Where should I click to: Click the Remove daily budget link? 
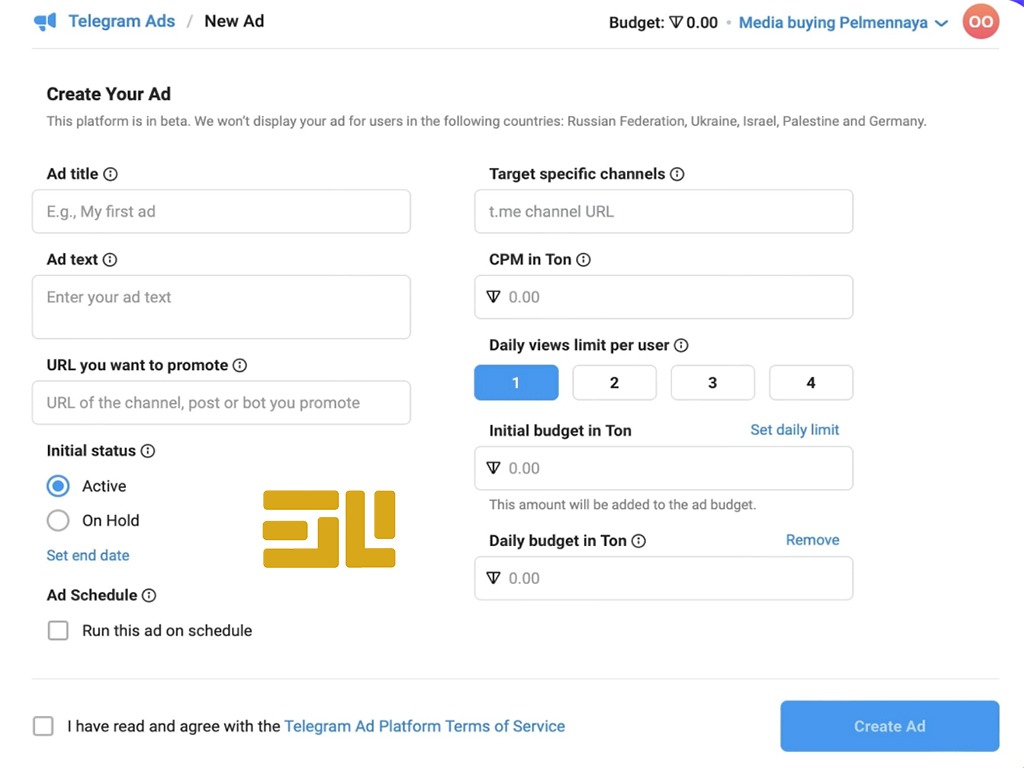point(812,540)
